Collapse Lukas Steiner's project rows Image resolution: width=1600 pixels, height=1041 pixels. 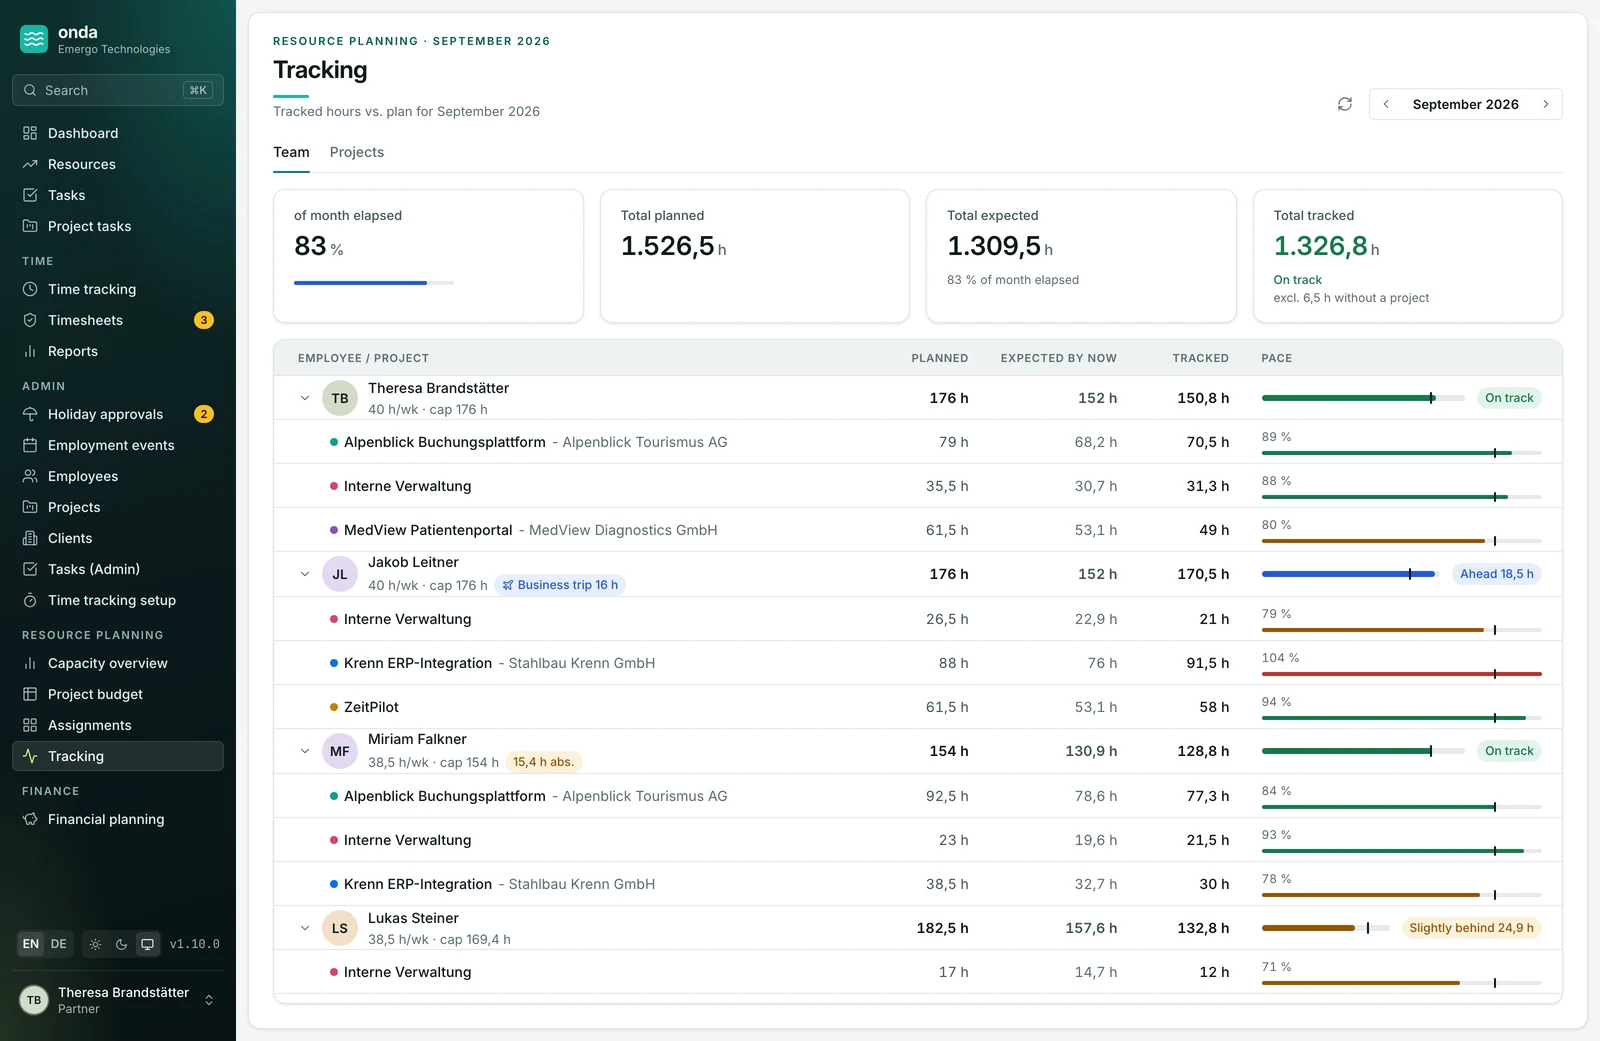(x=305, y=928)
